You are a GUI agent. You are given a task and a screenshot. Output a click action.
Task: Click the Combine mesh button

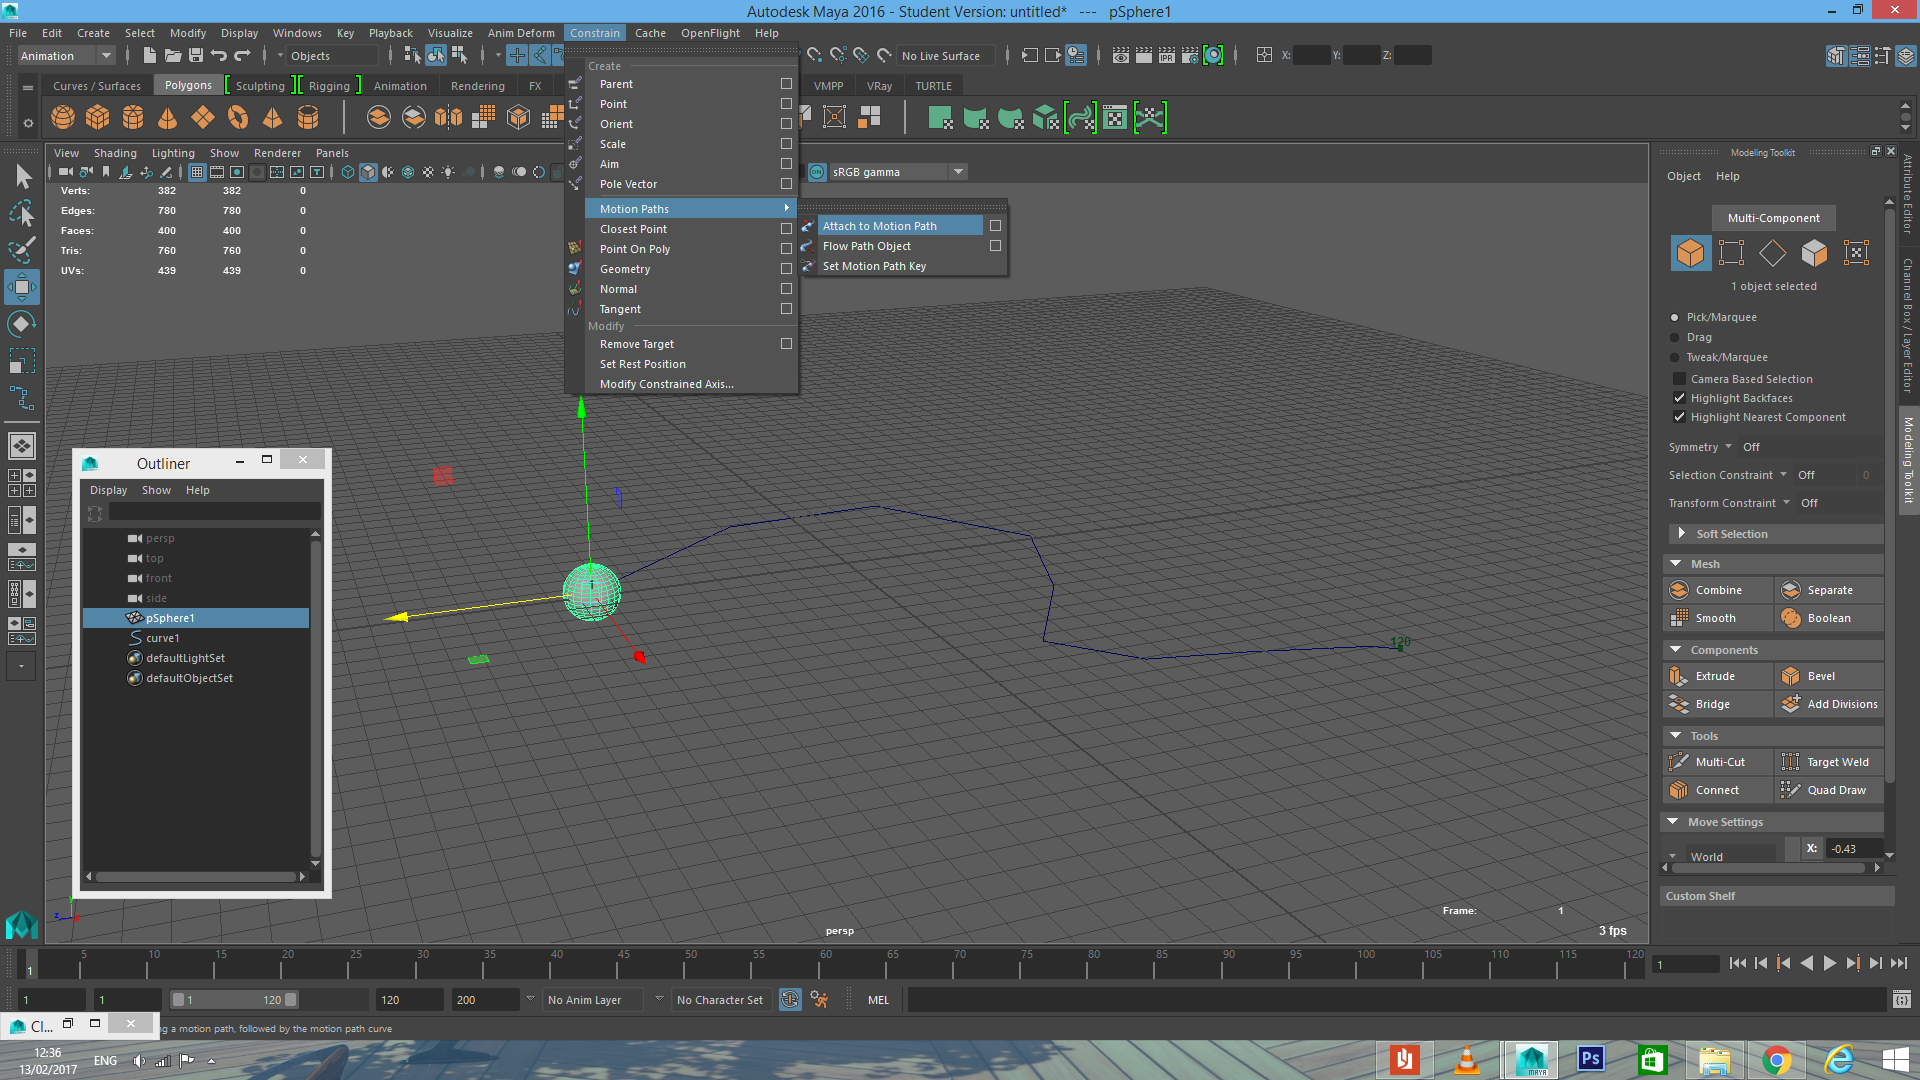tap(1717, 590)
